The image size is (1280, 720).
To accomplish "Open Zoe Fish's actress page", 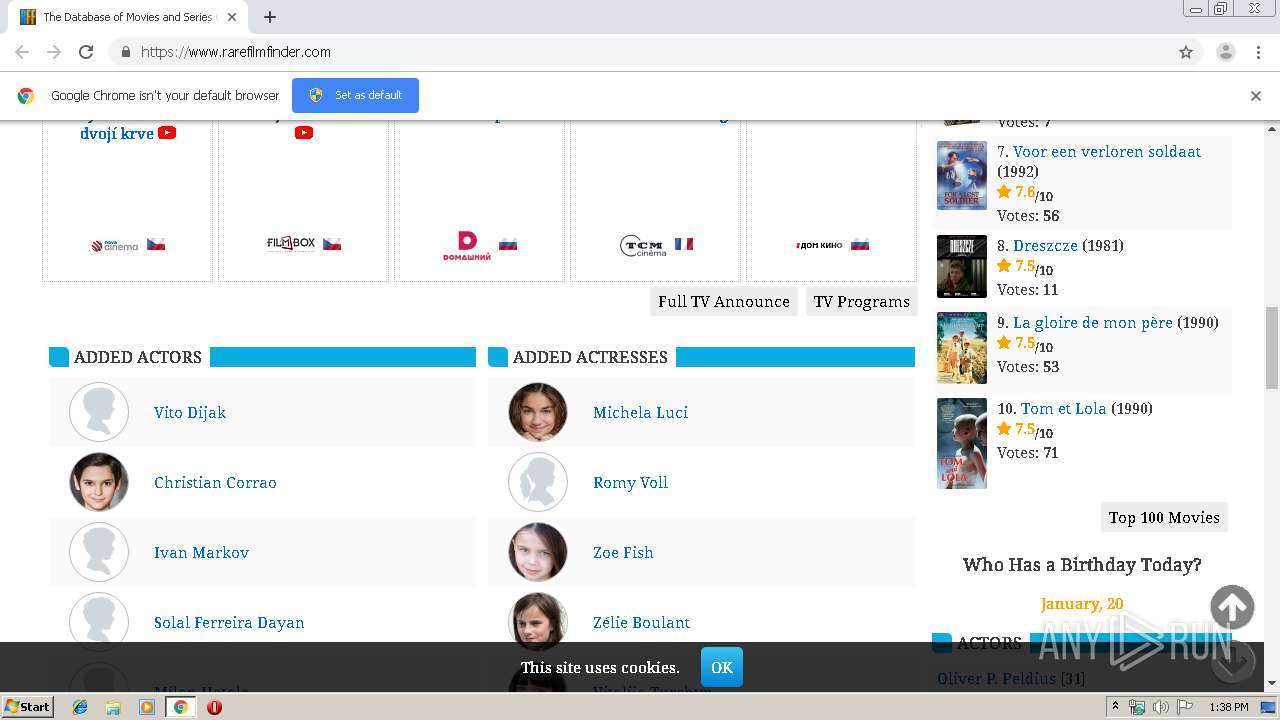I will pyautogui.click(x=623, y=552).
